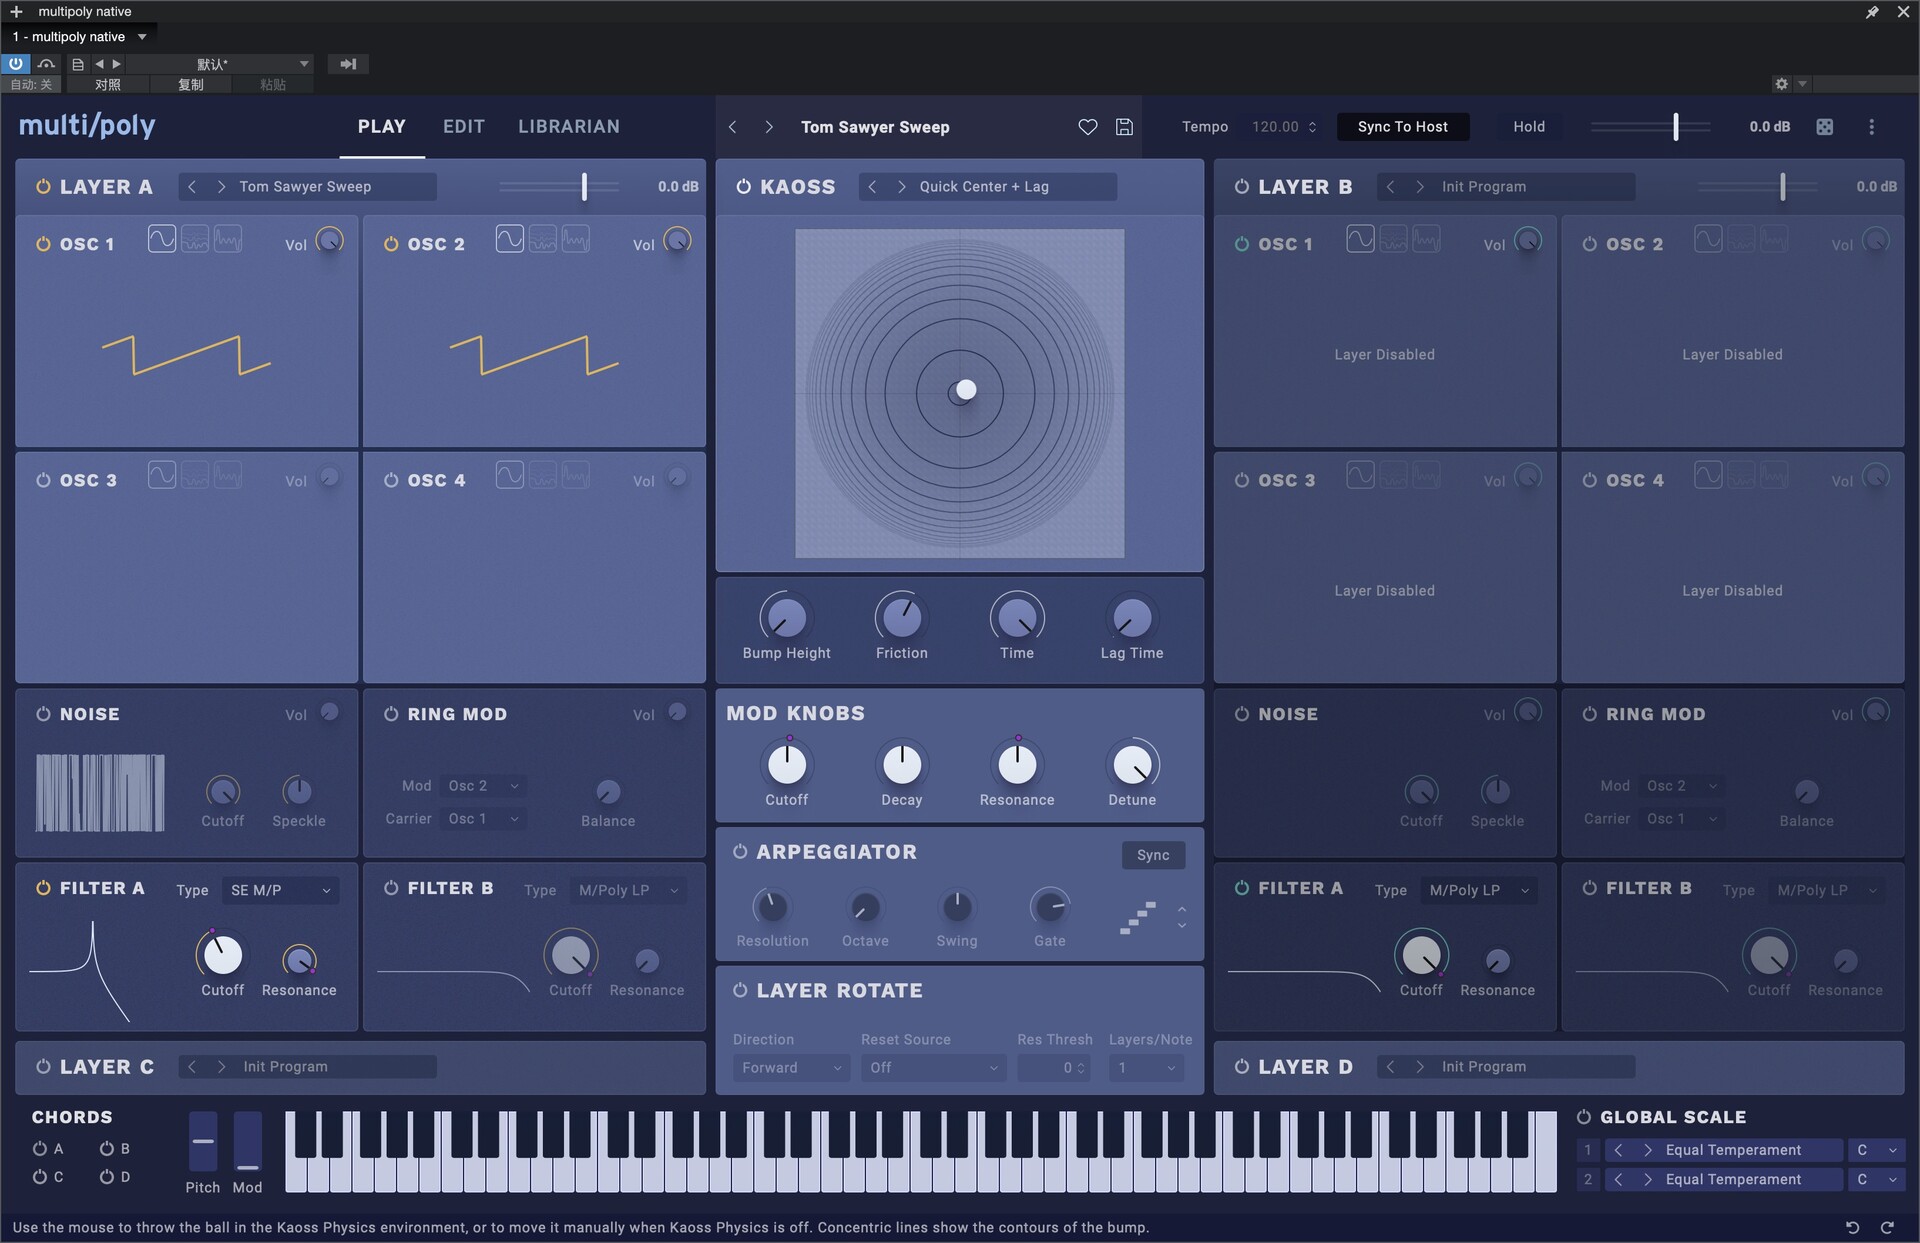Select OSC 4 classic waveform mode icon
This screenshot has height=1243, width=1920.
(x=510, y=475)
